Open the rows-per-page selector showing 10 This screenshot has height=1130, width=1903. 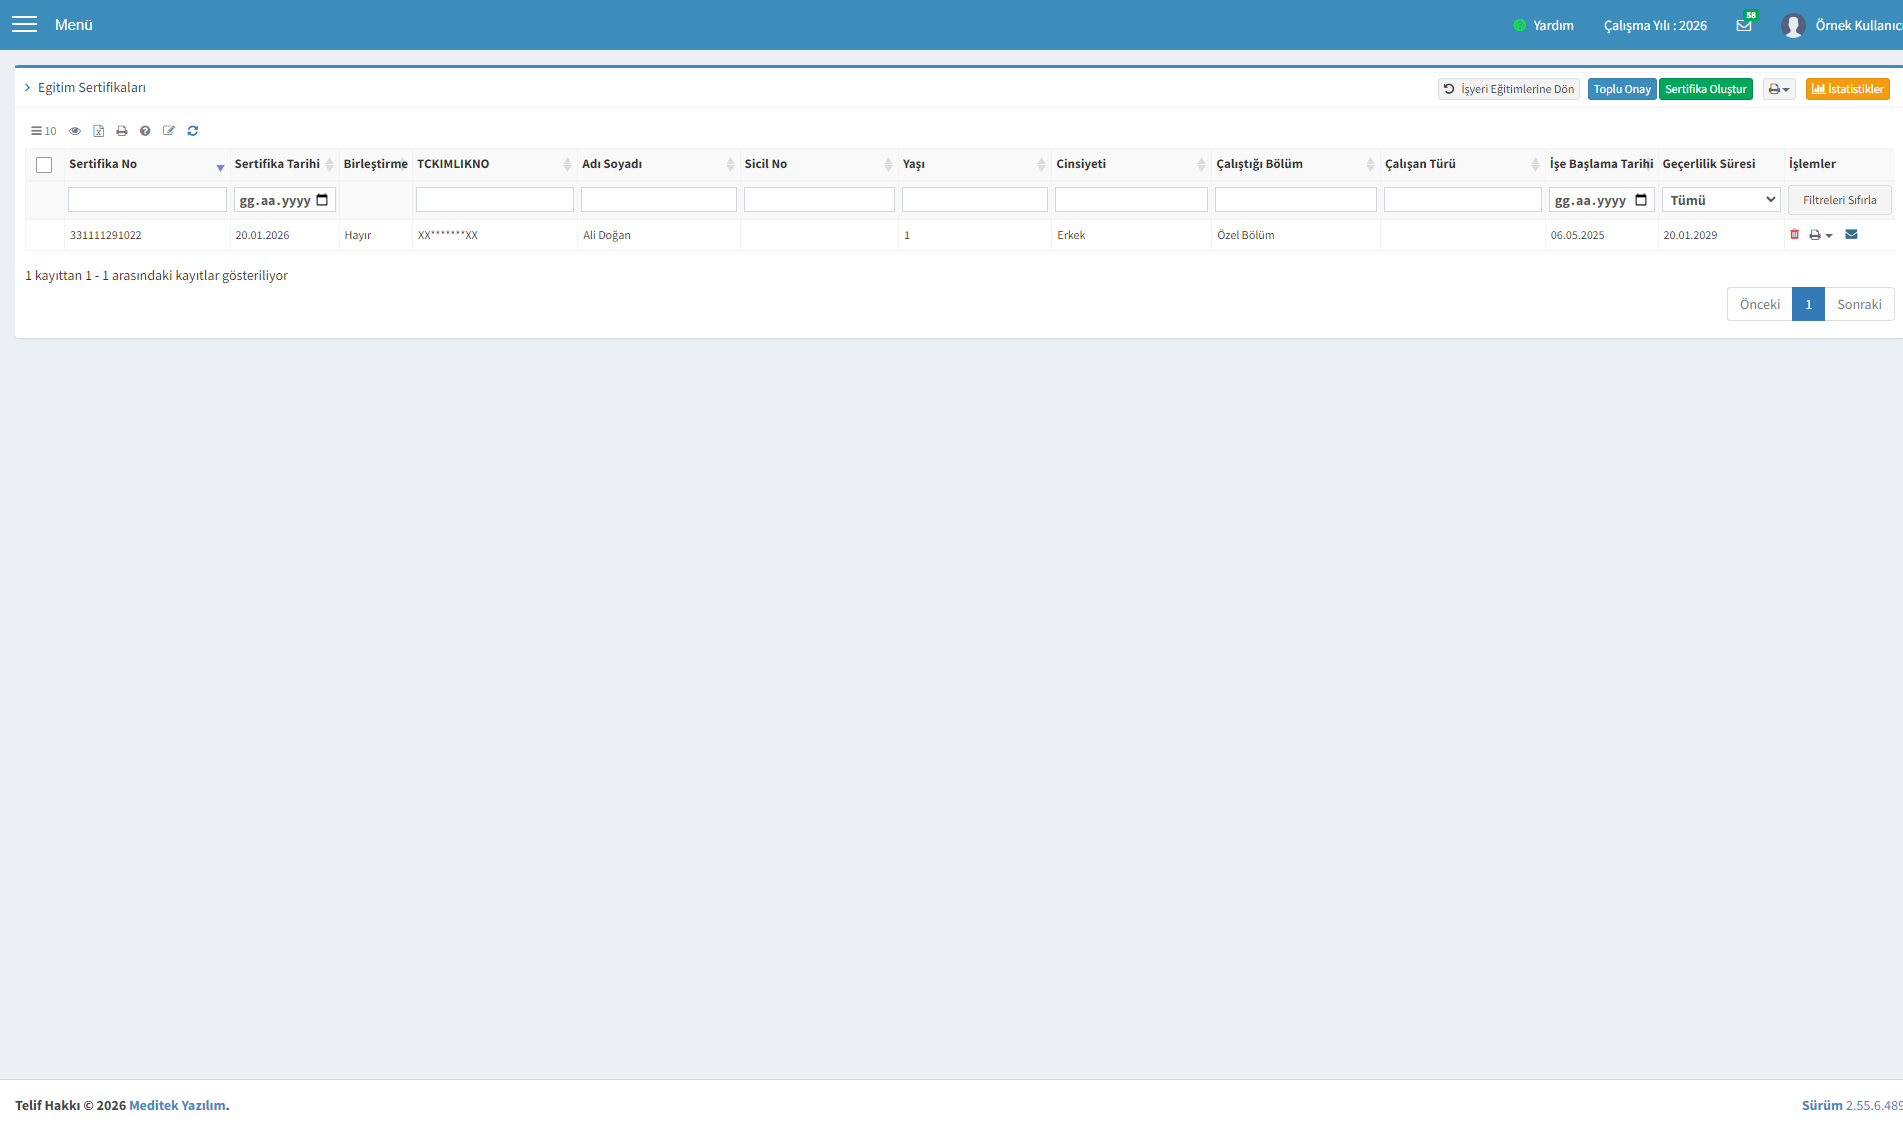pyautogui.click(x=44, y=131)
